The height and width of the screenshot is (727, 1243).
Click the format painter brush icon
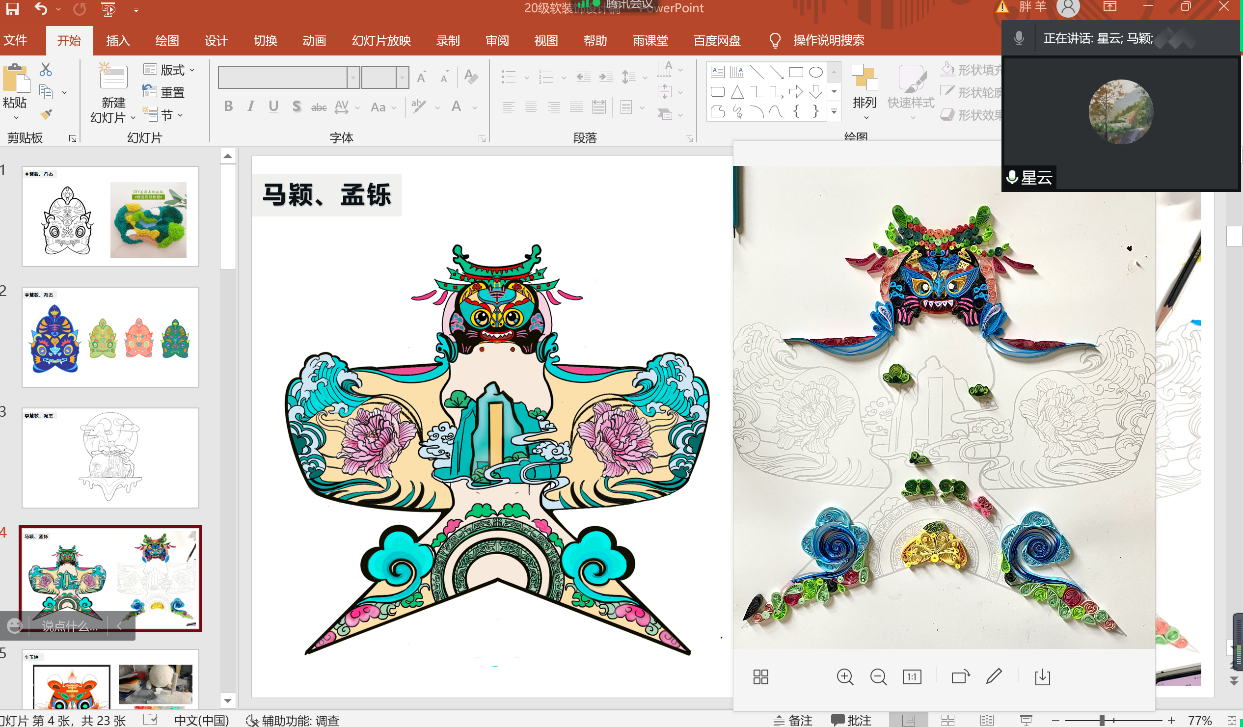[x=45, y=114]
